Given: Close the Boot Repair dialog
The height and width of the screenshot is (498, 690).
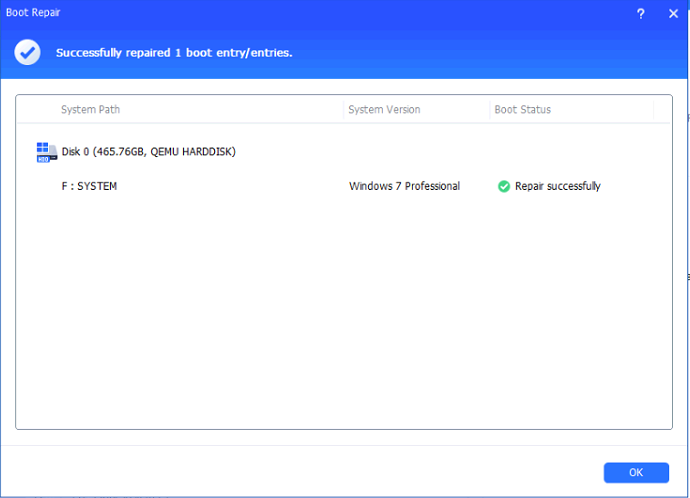Looking at the screenshot, I should pyautogui.click(x=672, y=14).
